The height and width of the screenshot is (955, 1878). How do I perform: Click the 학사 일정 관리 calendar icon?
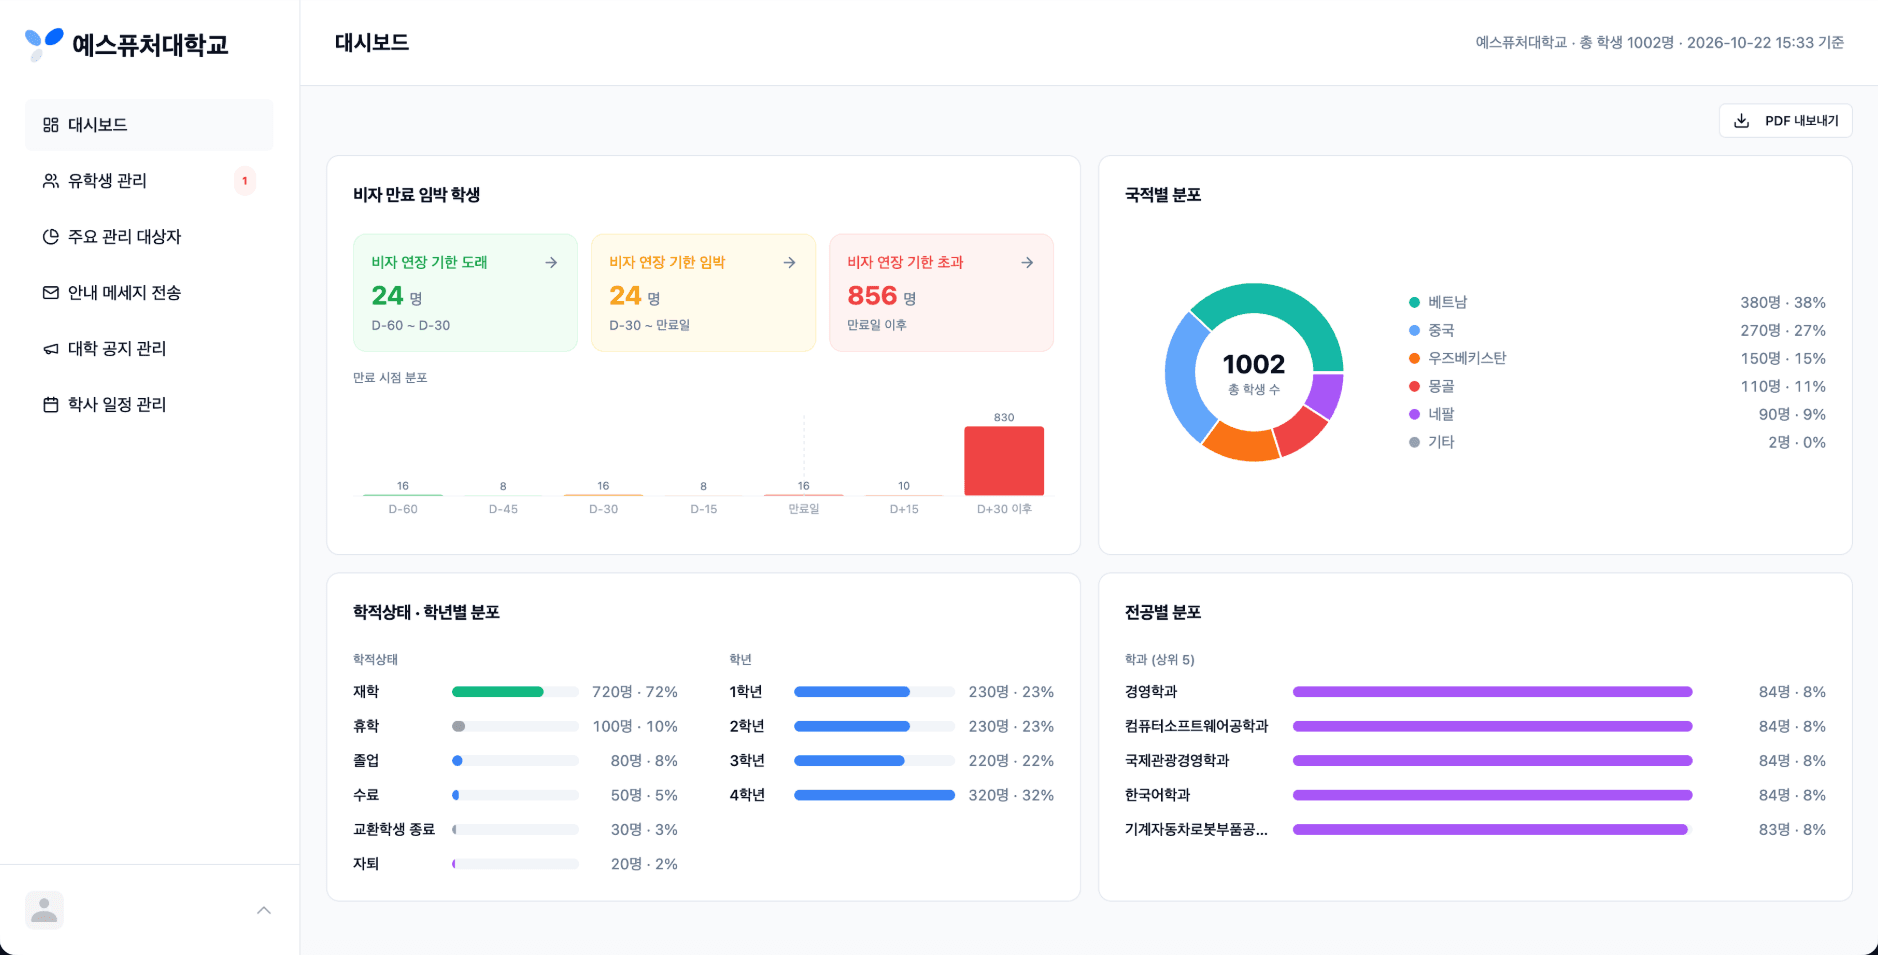pyautogui.click(x=51, y=405)
